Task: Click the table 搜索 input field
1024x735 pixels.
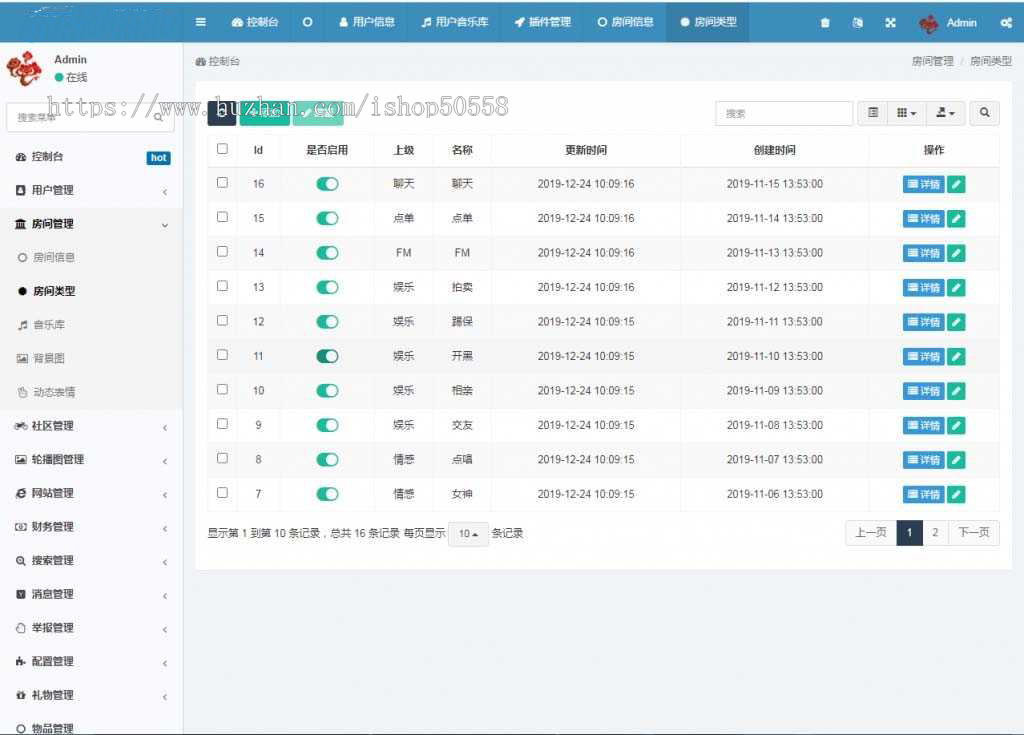Action: tap(784, 114)
